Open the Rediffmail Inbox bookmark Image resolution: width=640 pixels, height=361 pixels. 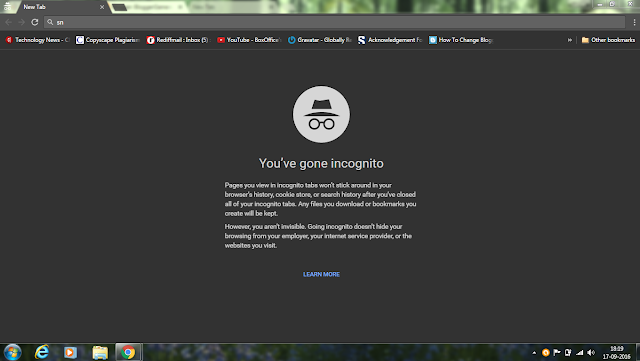179,40
